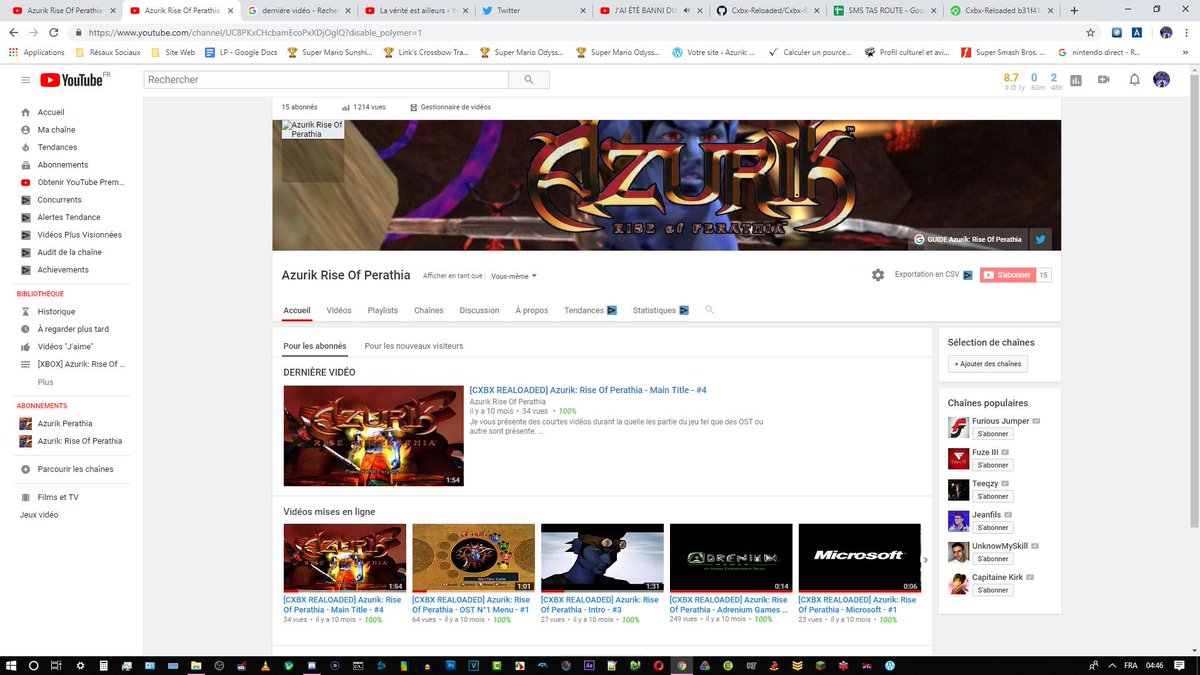Subscribe to Fuze III
The image size is (1200, 675).
(992, 465)
